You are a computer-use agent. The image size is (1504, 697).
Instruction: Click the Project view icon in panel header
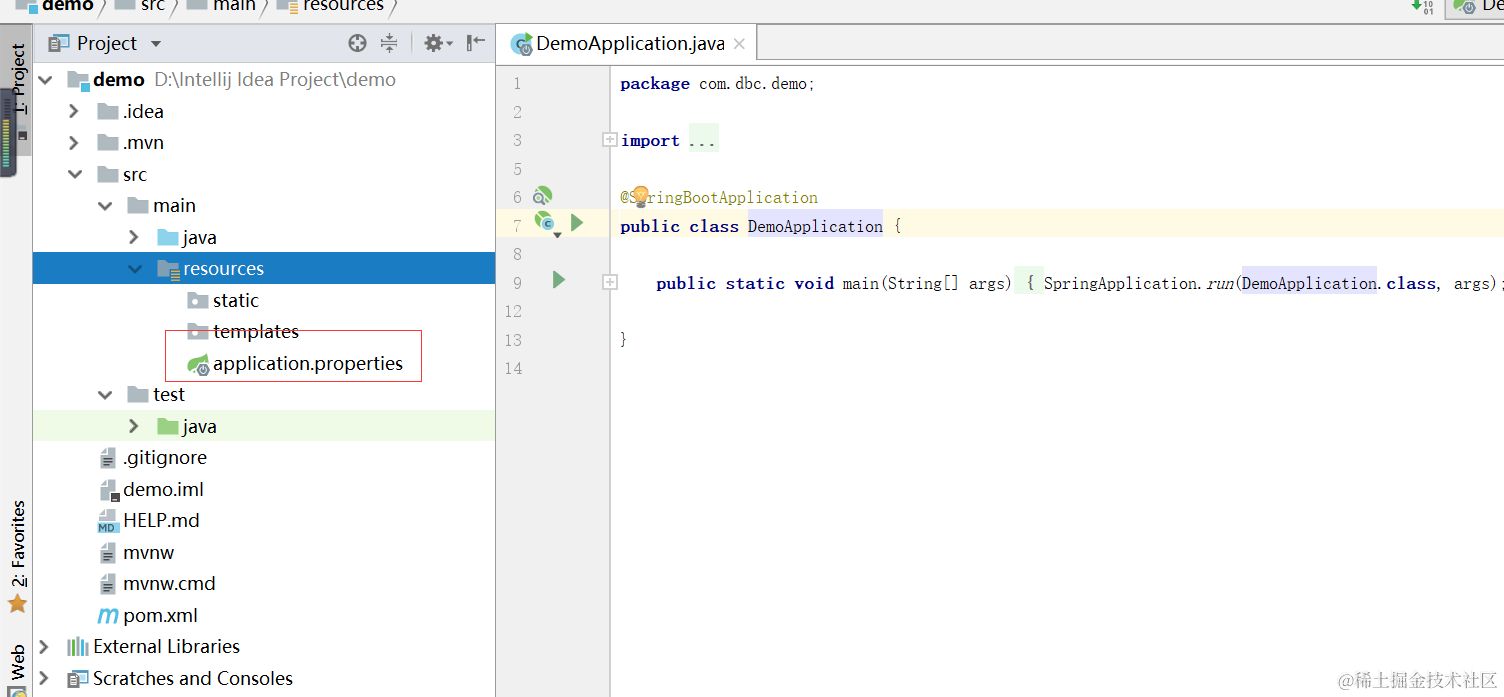tap(59, 43)
